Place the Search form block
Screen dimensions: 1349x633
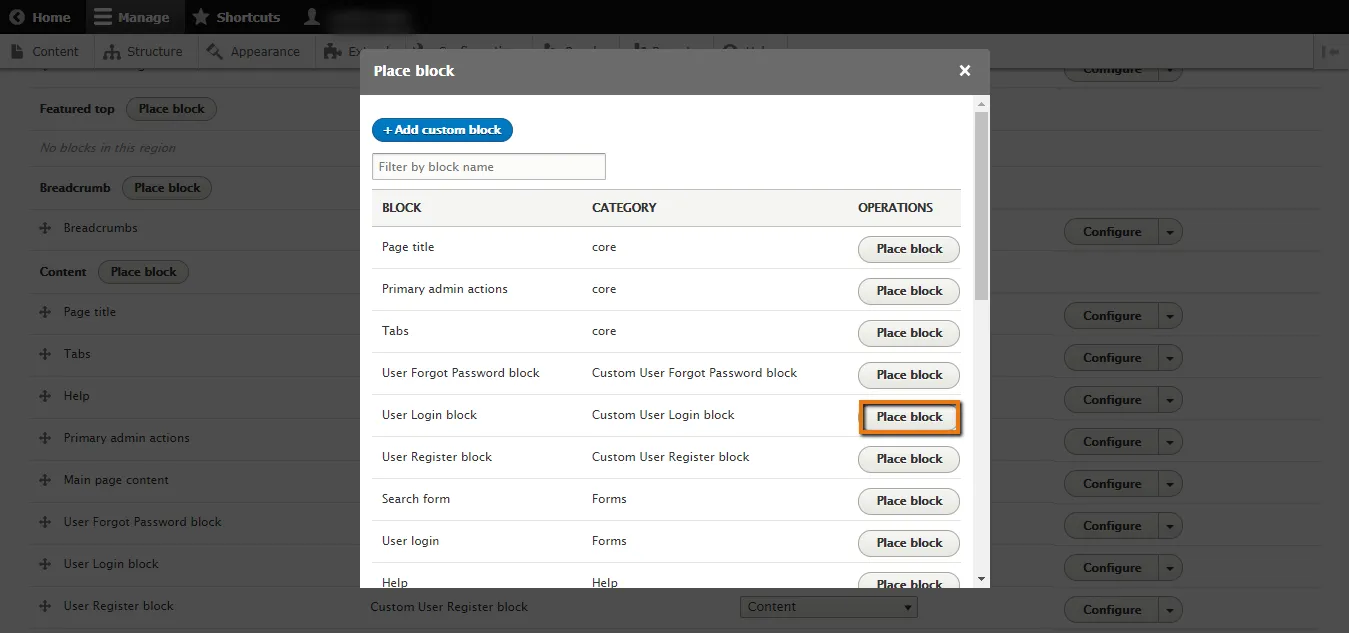(x=909, y=501)
